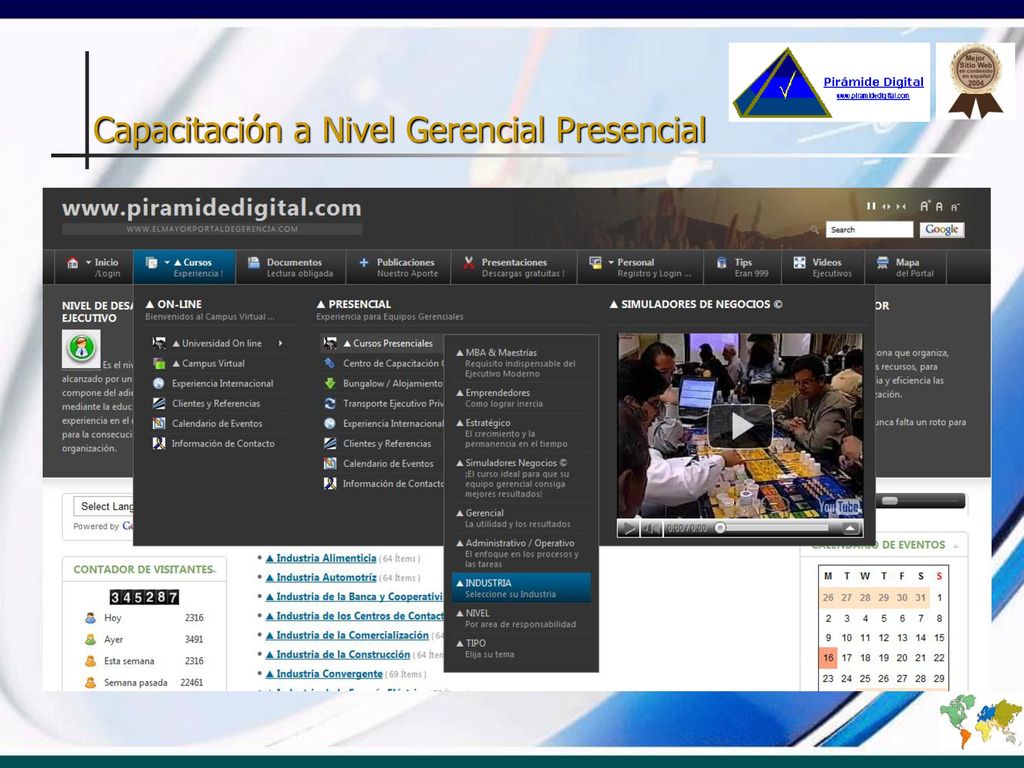Click the Presentaciones scissors icon
This screenshot has width=1024, height=768.
(x=468, y=263)
